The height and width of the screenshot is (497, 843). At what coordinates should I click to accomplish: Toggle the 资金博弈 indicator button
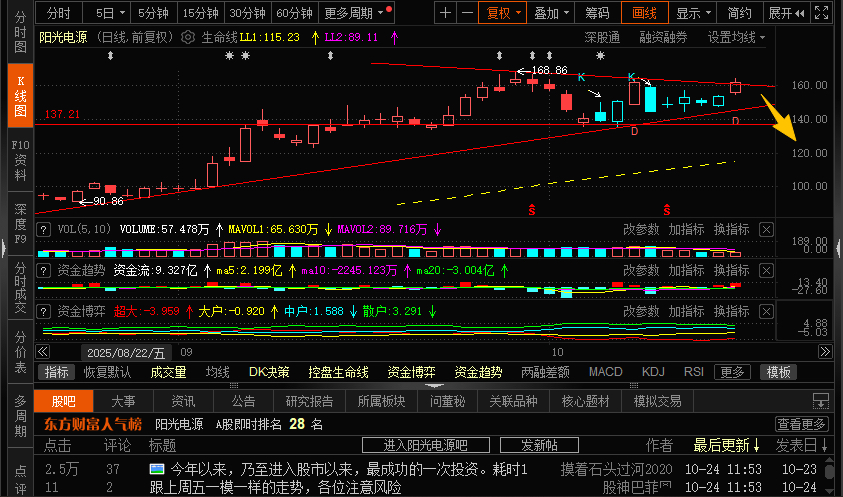(x=411, y=372)
